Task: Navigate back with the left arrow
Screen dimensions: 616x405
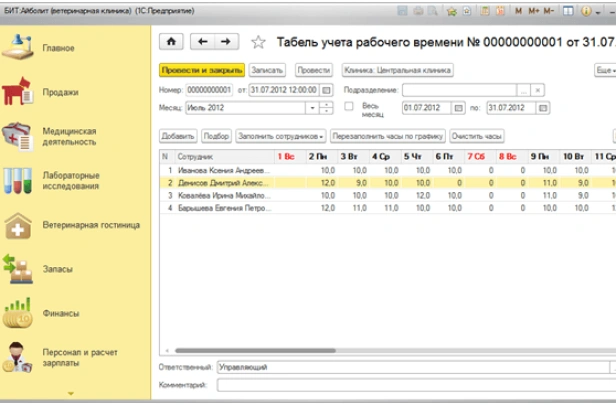Action: tap(204, 42)
